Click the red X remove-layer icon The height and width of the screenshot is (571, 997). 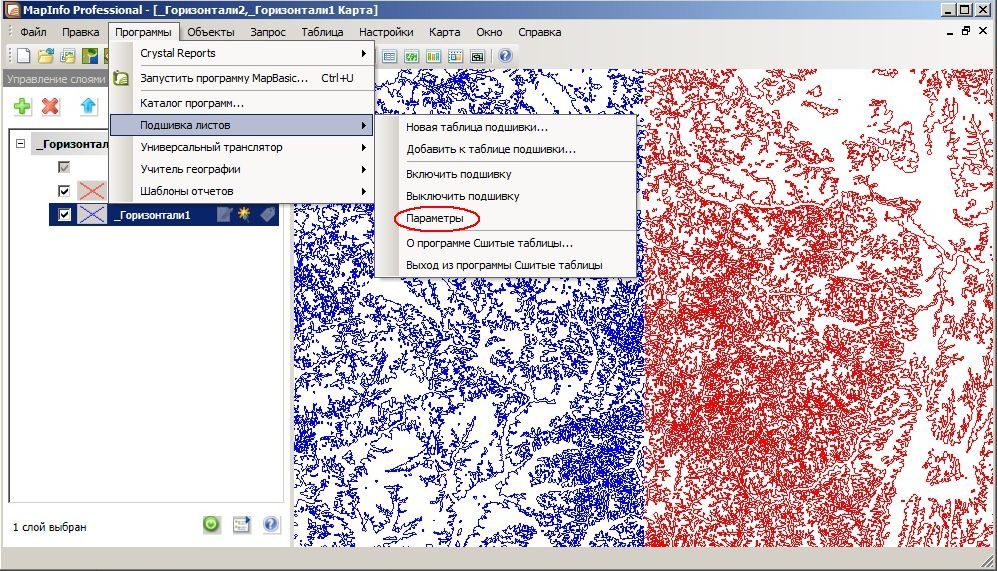point(50,106)
